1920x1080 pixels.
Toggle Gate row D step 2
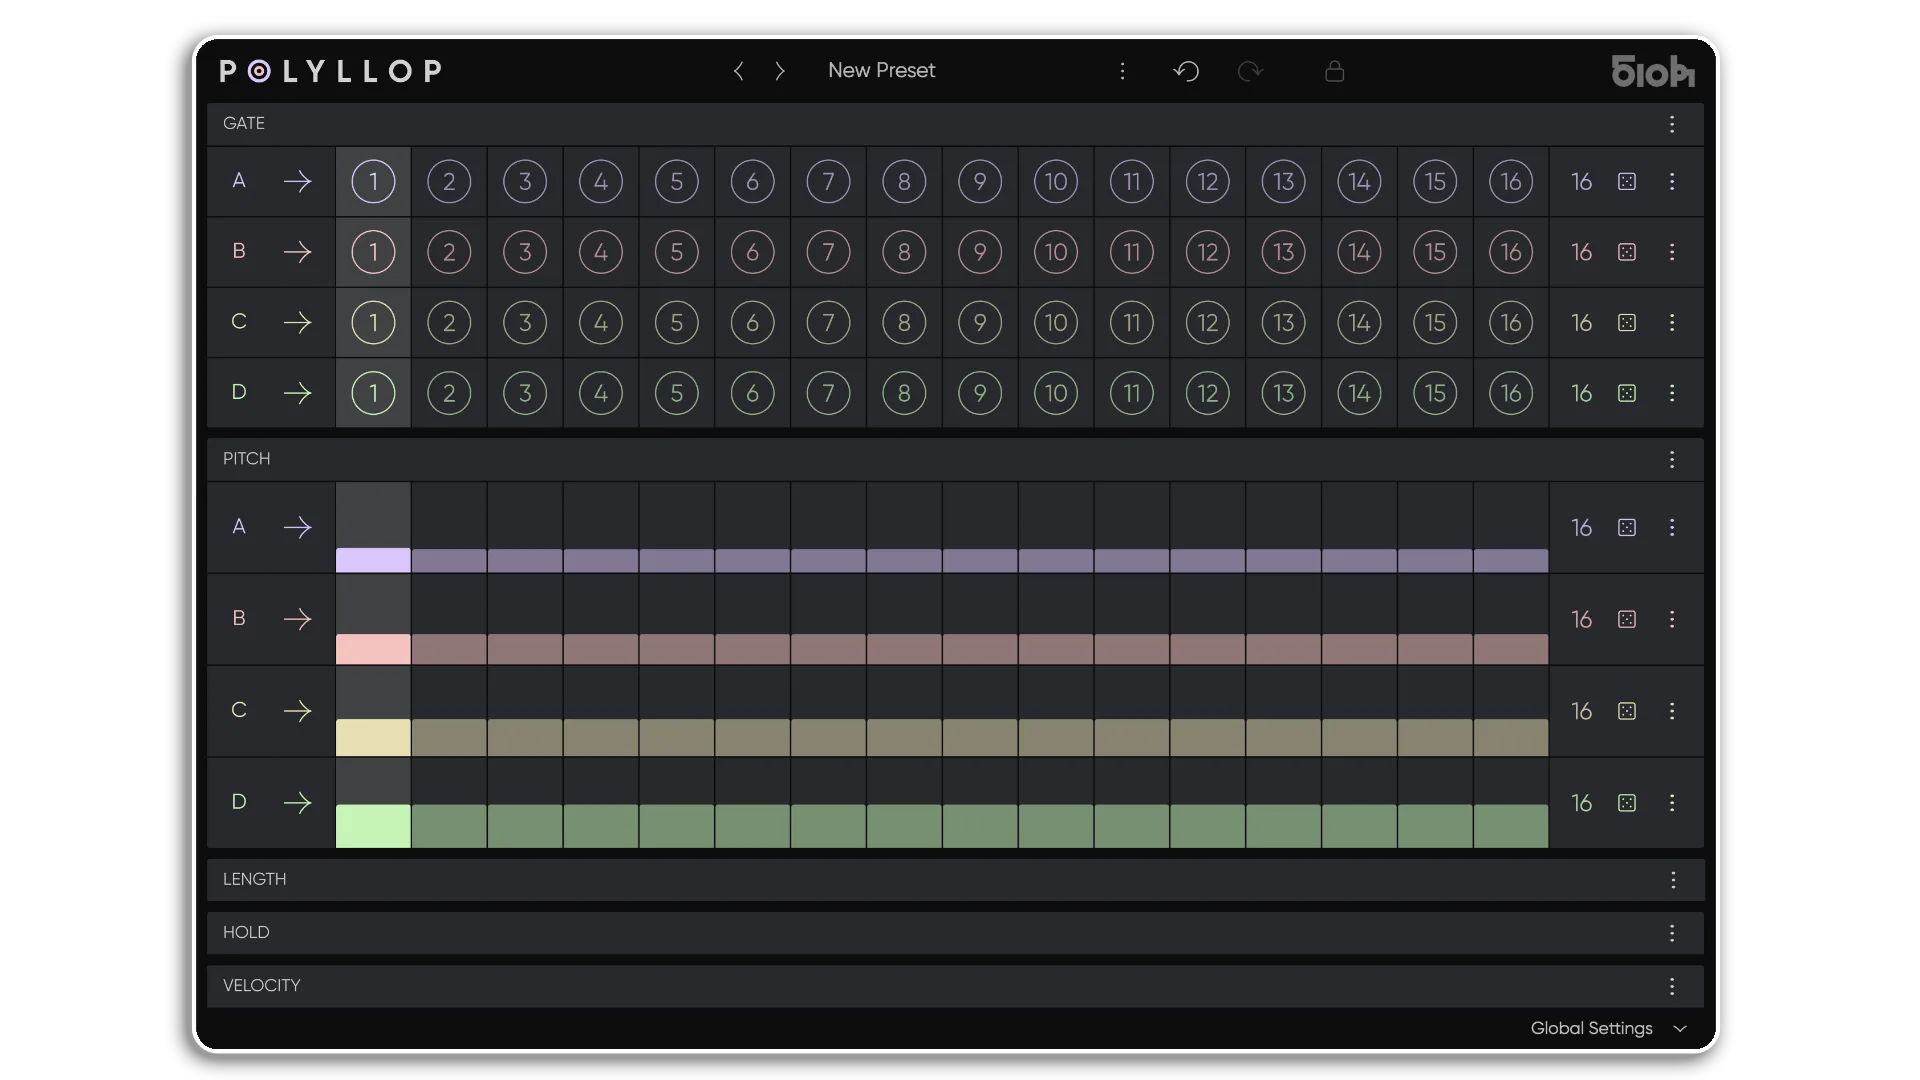(x=449, y=393)
